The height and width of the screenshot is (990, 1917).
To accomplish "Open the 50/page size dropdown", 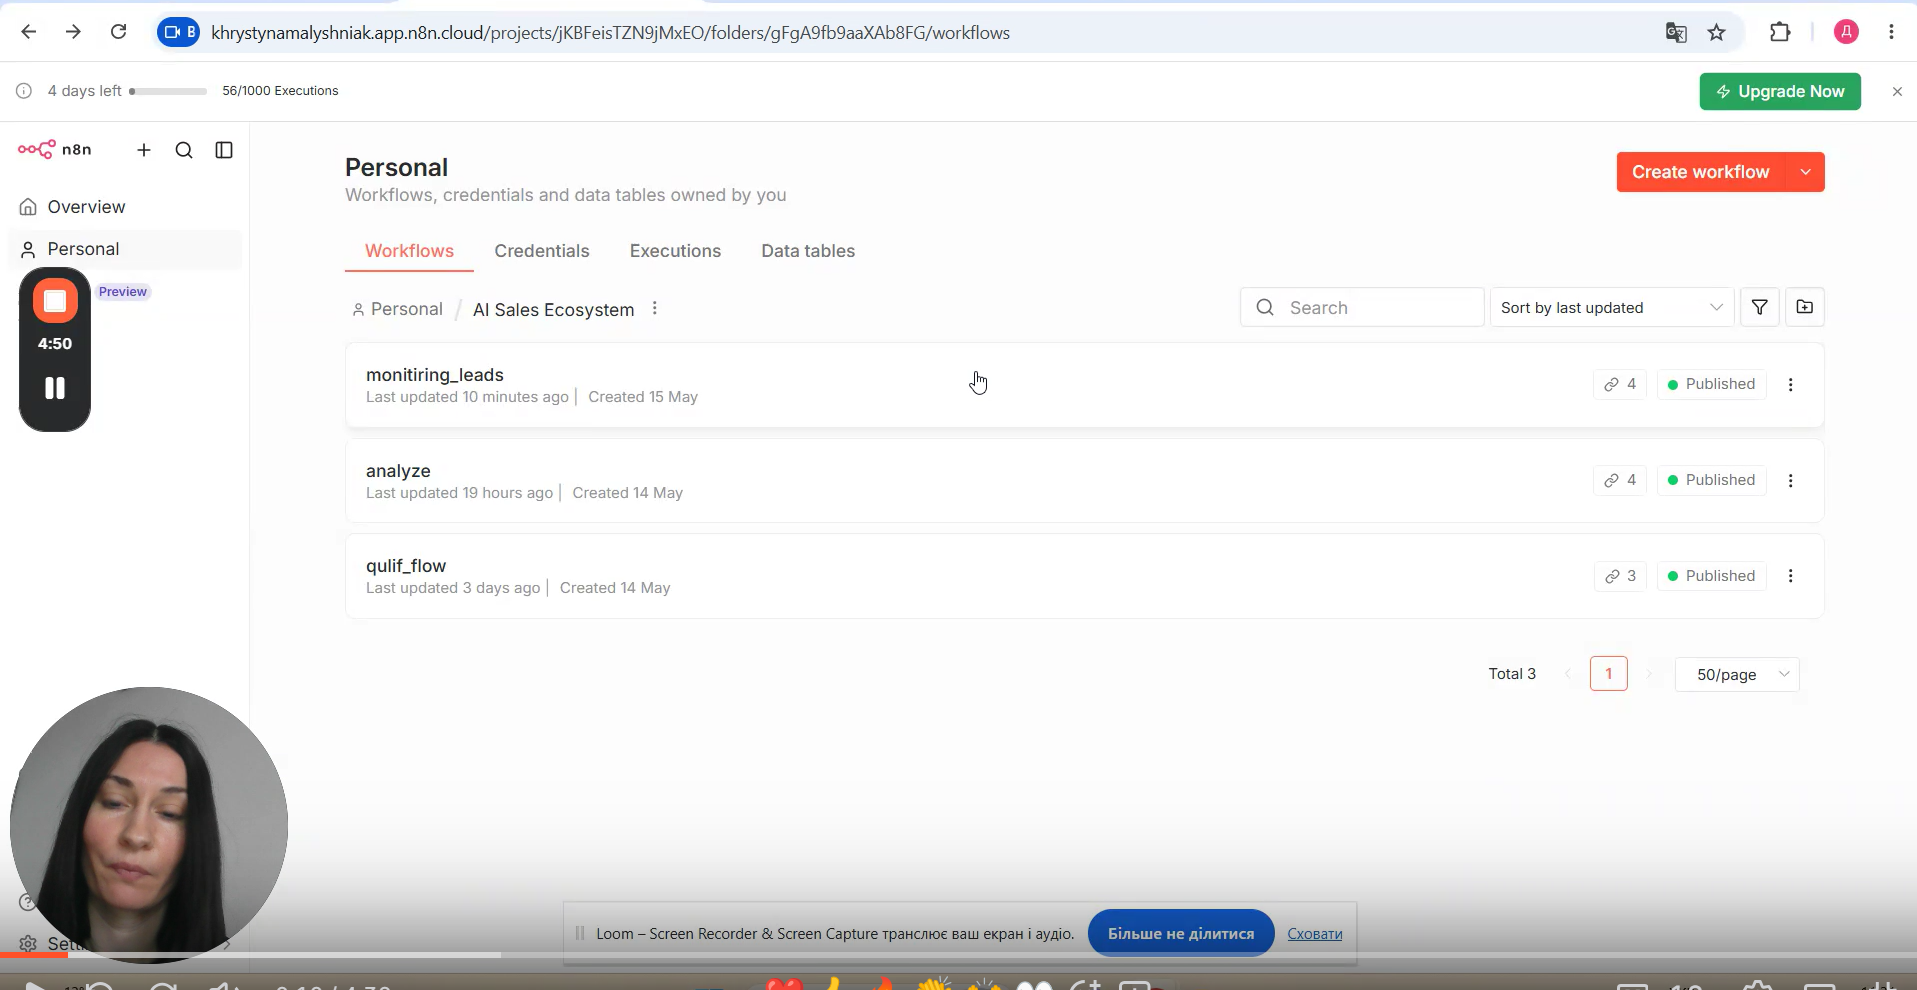I will pyautogui.click(x=1737, y=674).
